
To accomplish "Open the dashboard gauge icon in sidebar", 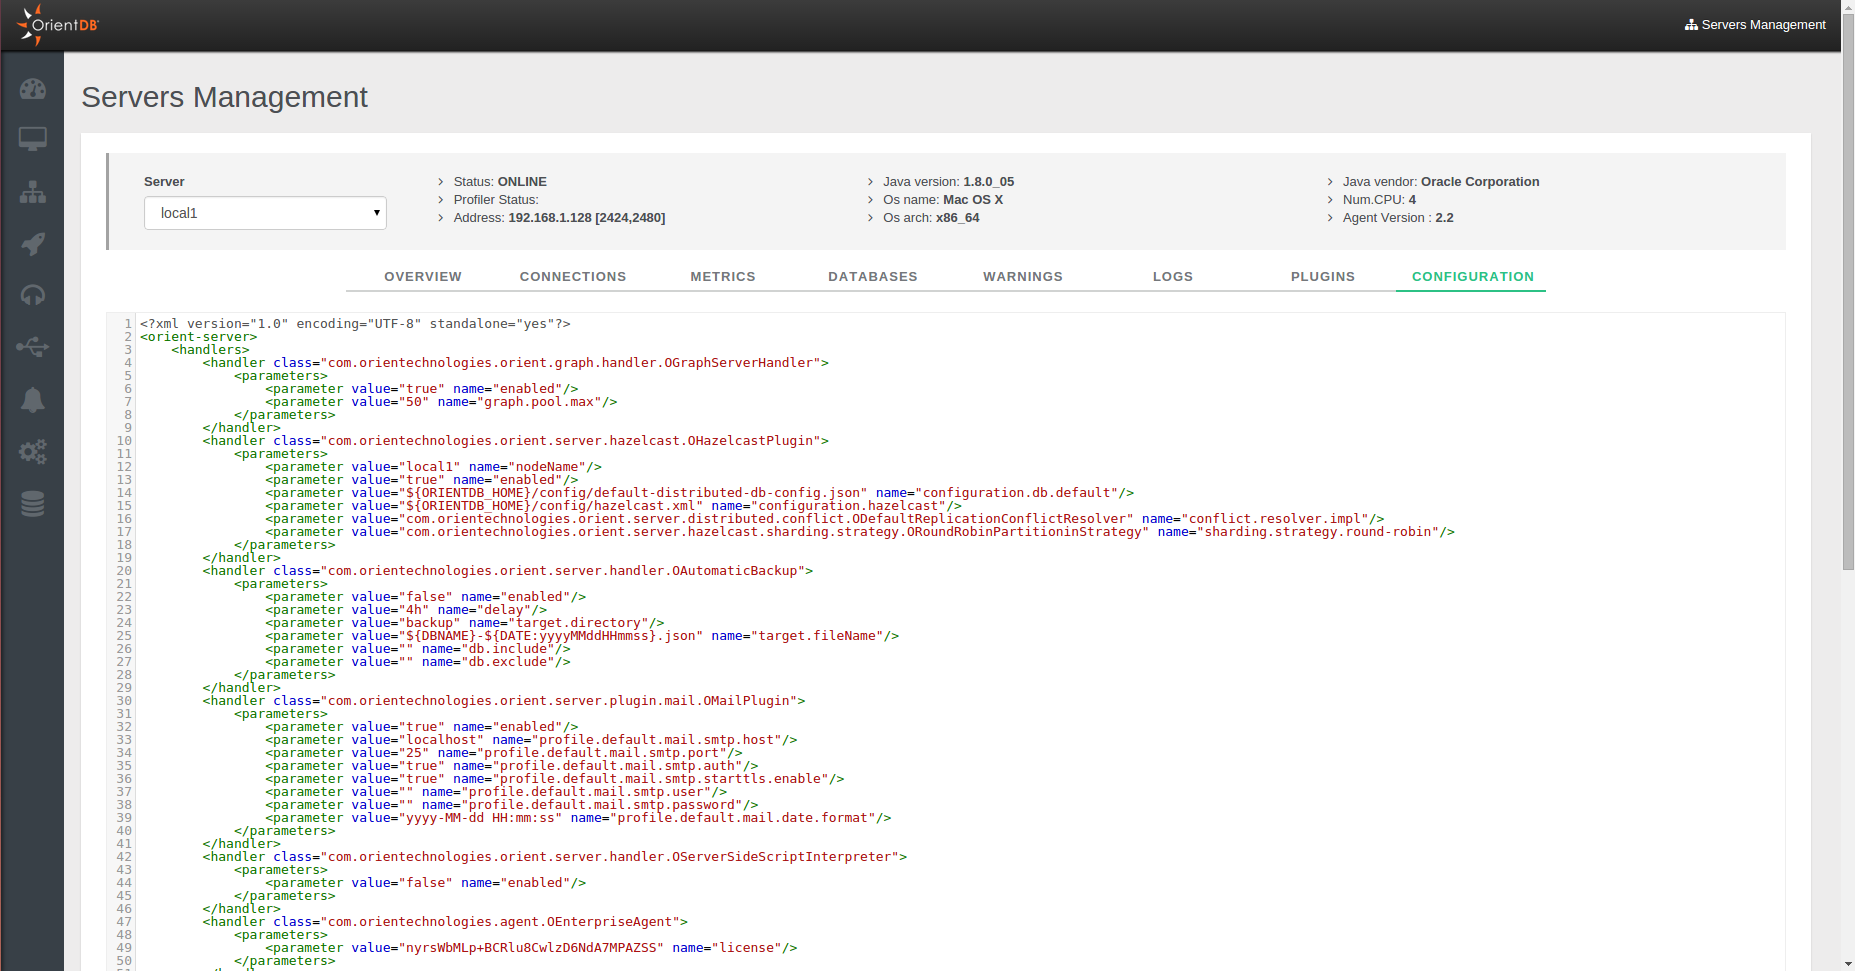I will pos(33,89).
